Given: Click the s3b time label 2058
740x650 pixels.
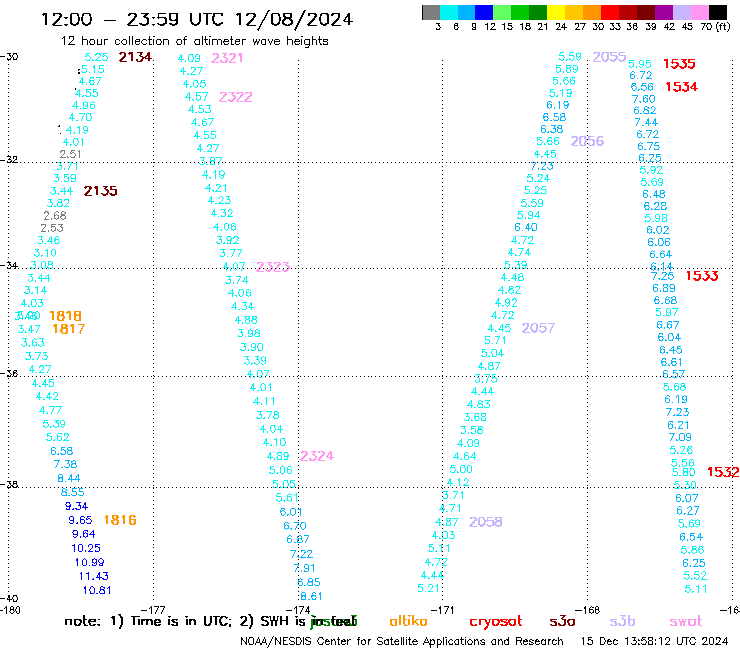Looking at the screenshot, I should tap(486, 522).
